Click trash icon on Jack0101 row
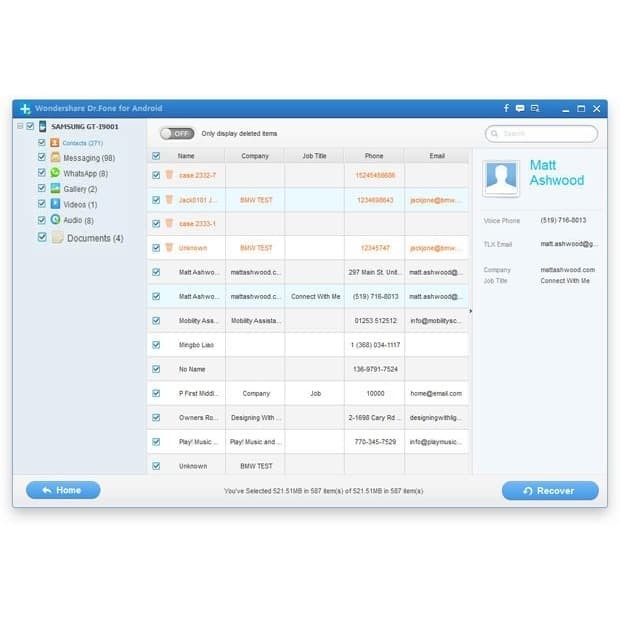Image resolution: width=620 pixels, height=620 pixels. click(169, 199)
